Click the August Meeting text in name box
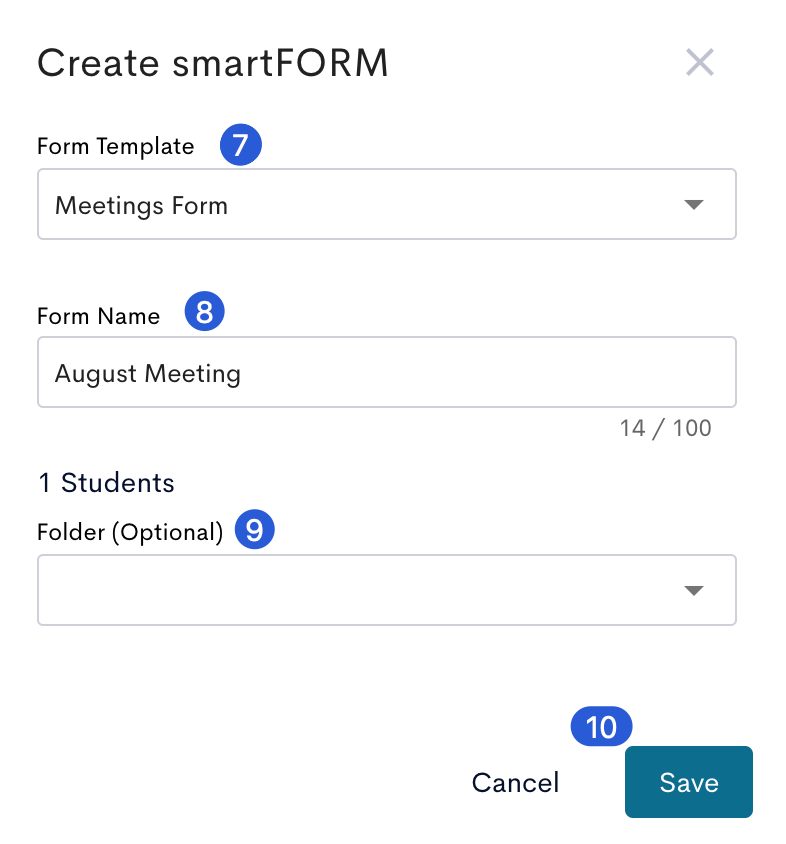 (x=148, y=374)
